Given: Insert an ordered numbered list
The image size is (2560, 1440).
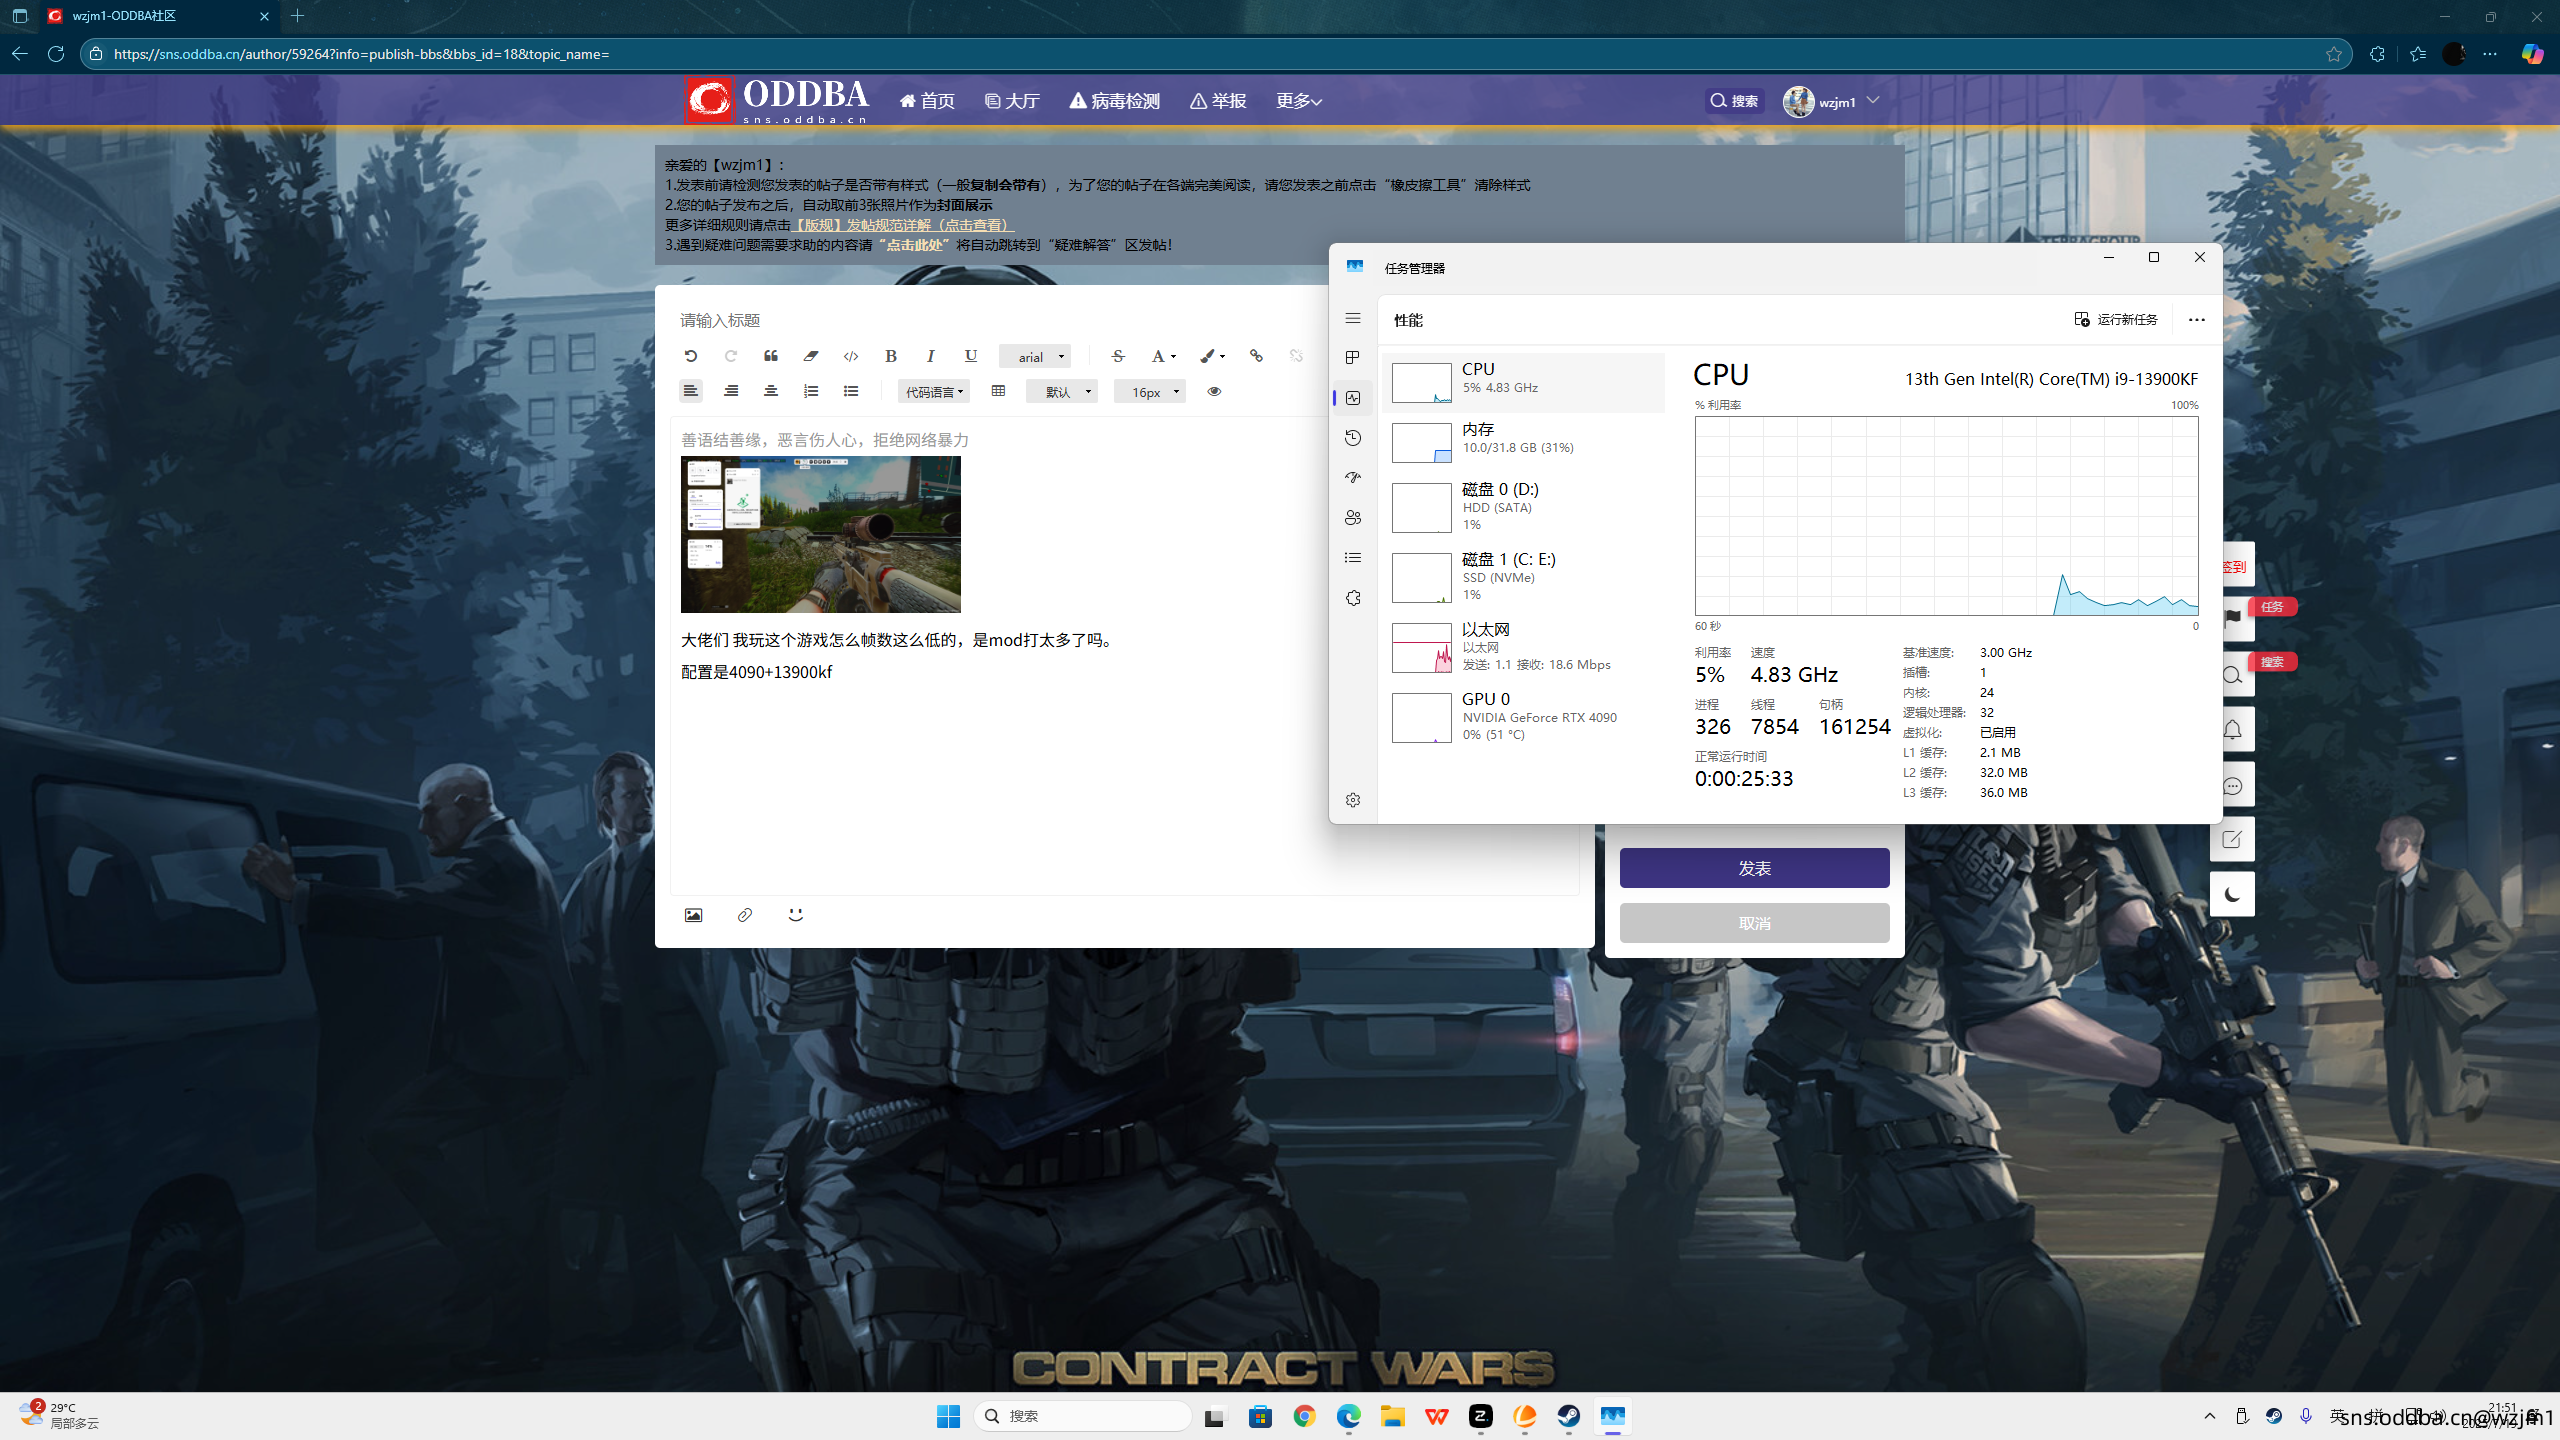Looking at the screenshot, I should pyautogui.click(x=810, y=391).
